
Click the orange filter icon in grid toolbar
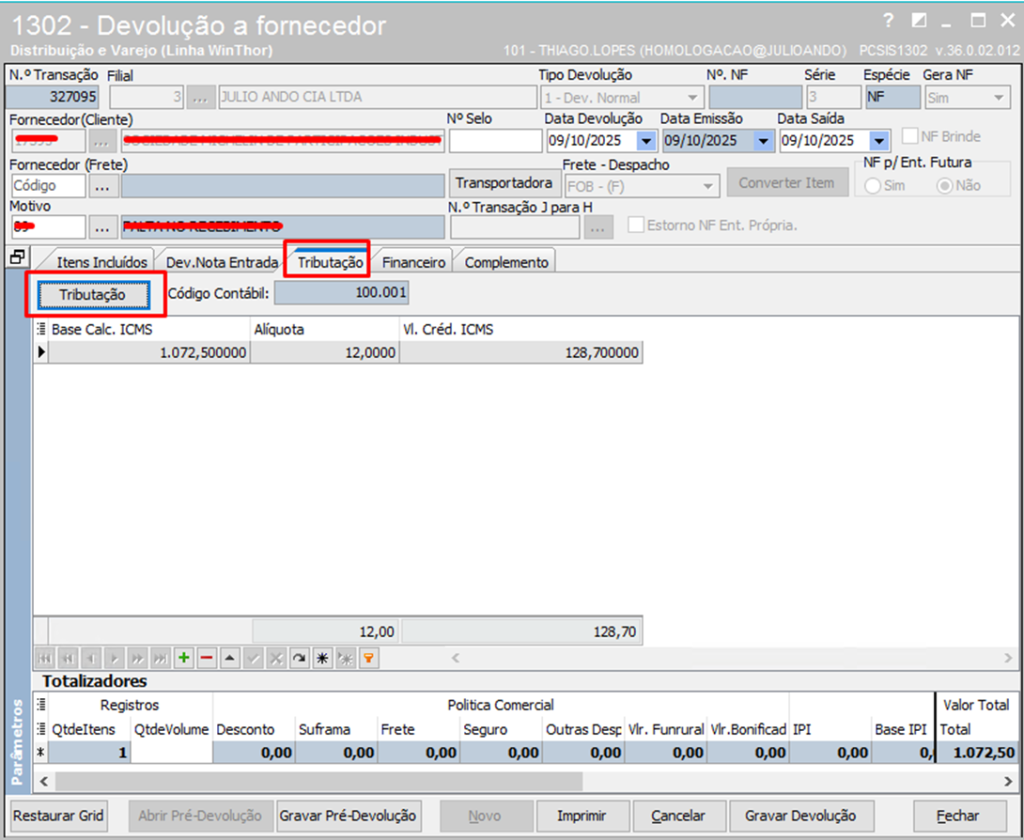368,658
